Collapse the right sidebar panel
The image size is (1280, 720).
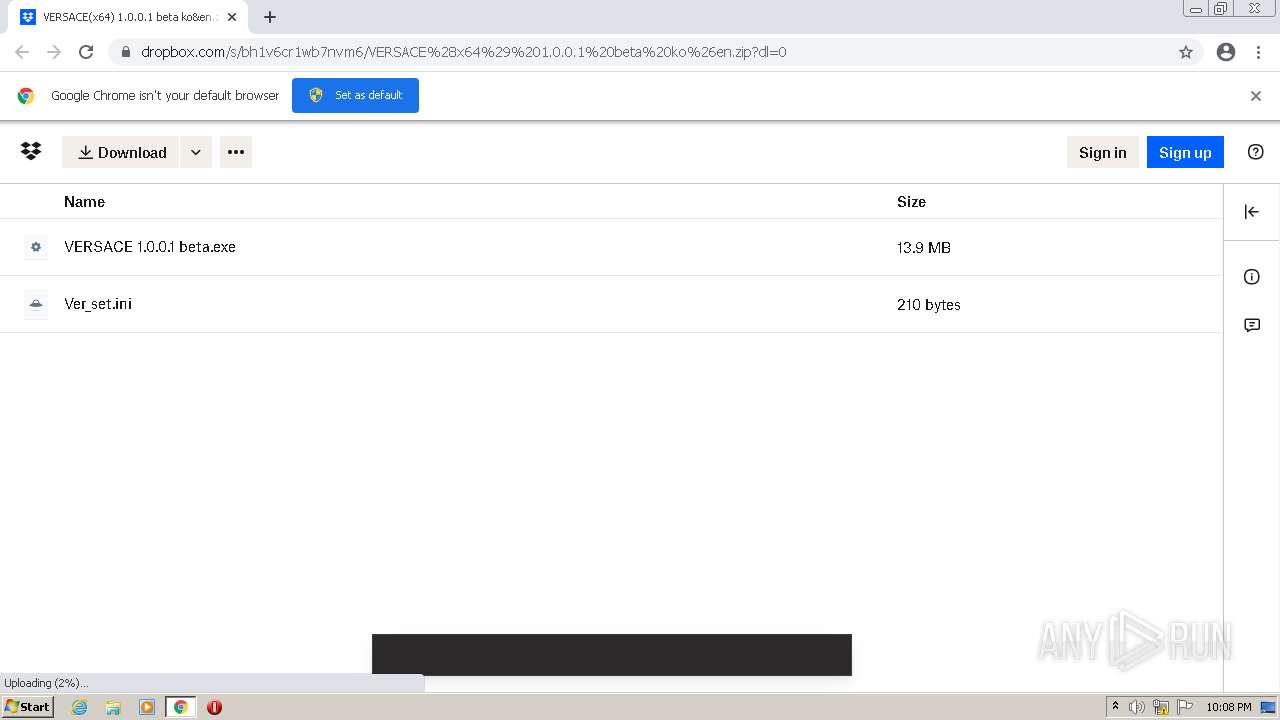point(1251,211)
